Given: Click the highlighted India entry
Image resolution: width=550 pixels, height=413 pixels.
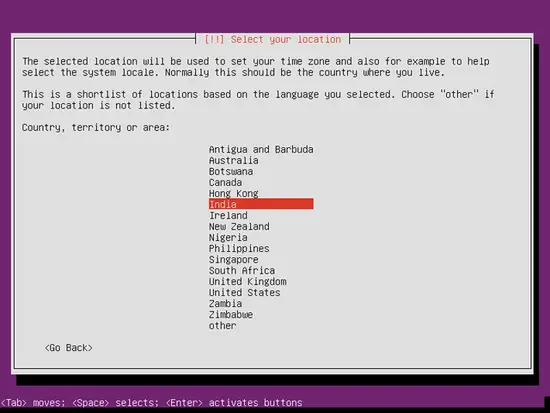Looking at the screenshot, I should tap(261, 204).
